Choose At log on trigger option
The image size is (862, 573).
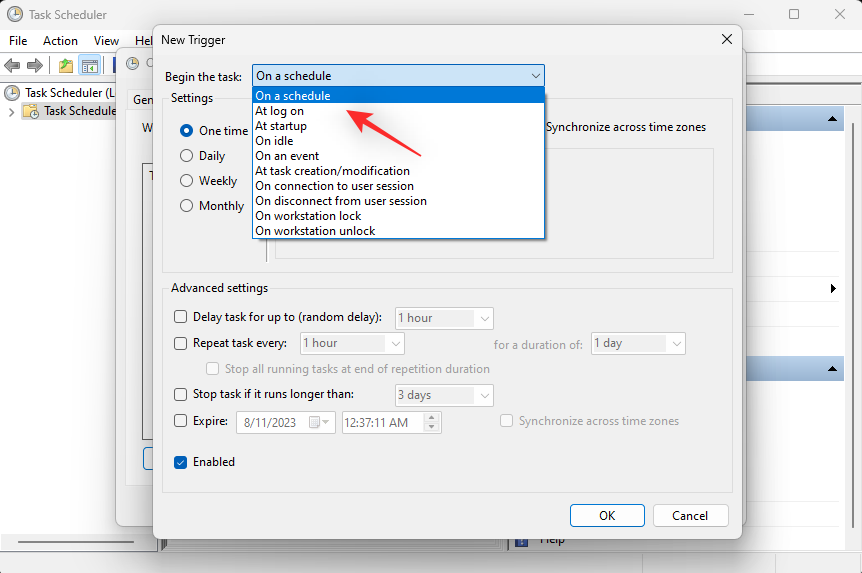pyautogui.click(x=399, y=111)
